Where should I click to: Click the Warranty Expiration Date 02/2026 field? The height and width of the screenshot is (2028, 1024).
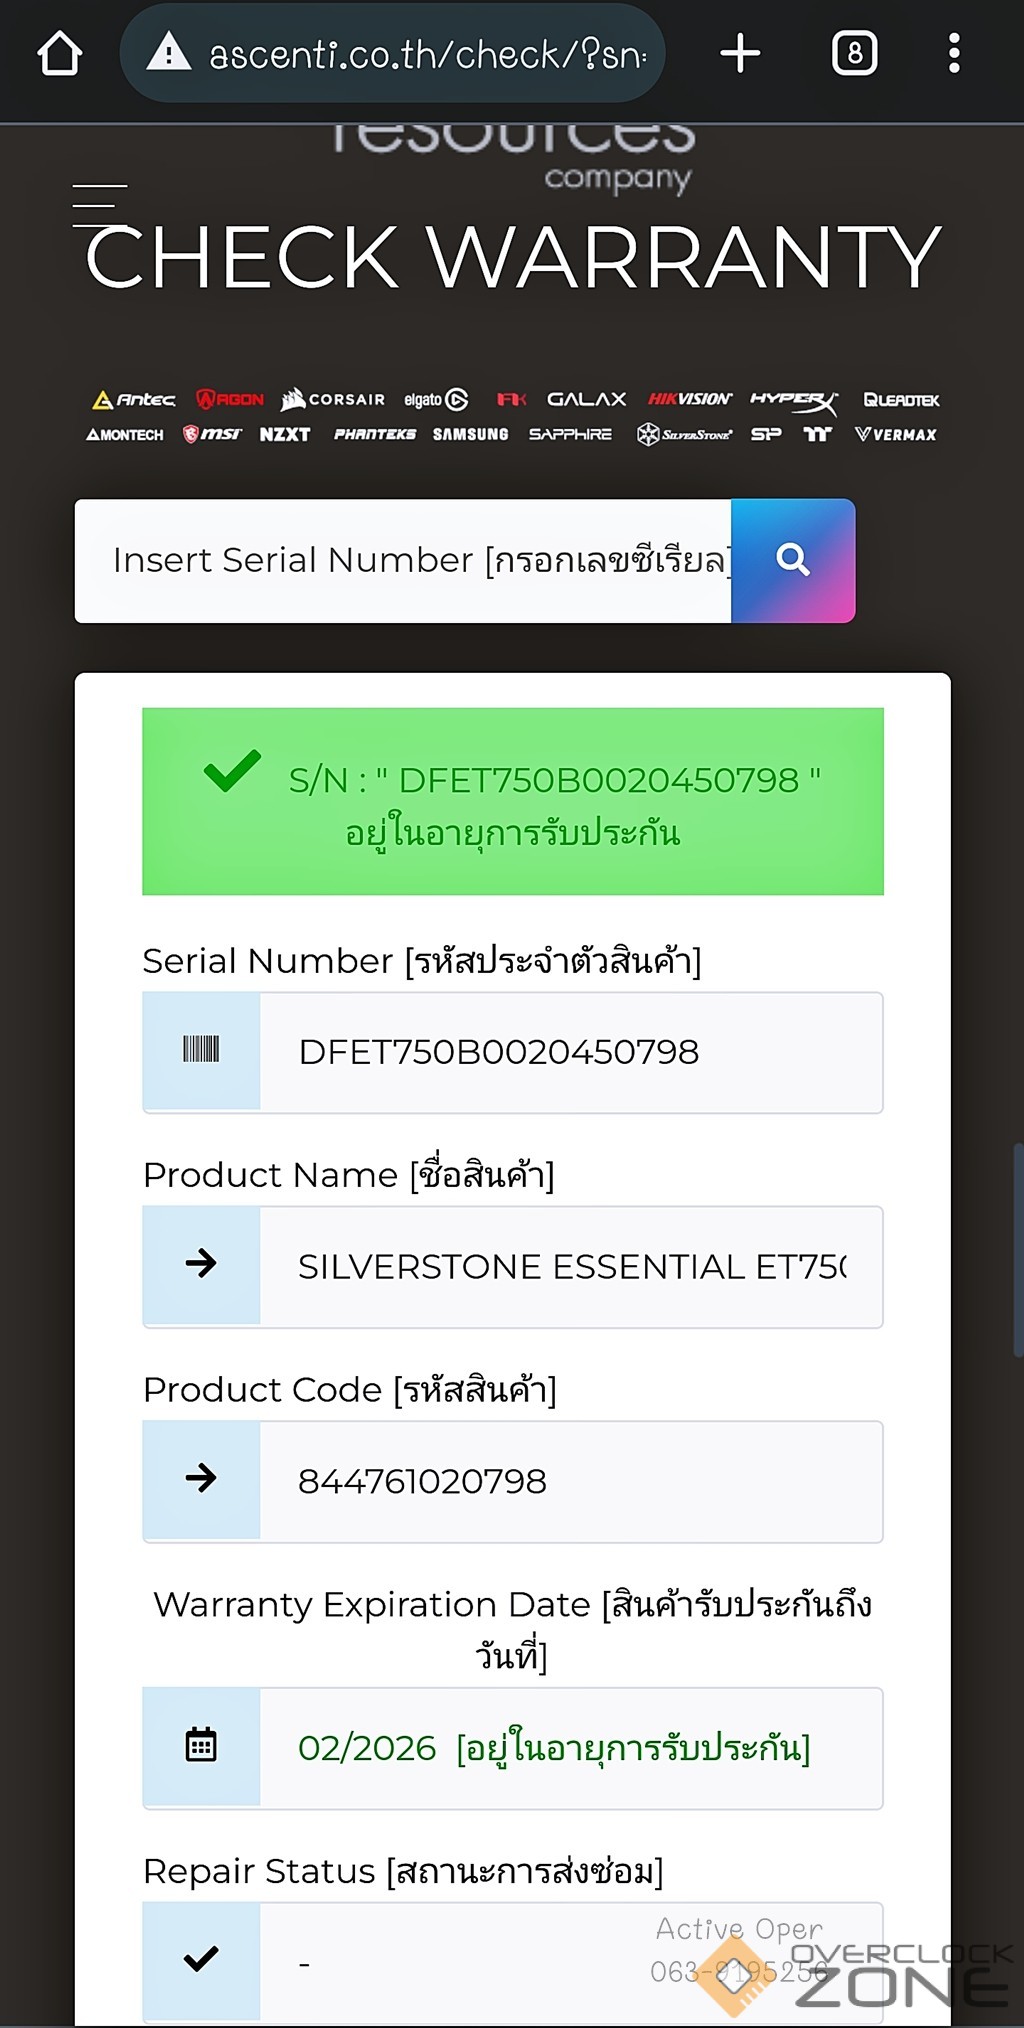570,1748
